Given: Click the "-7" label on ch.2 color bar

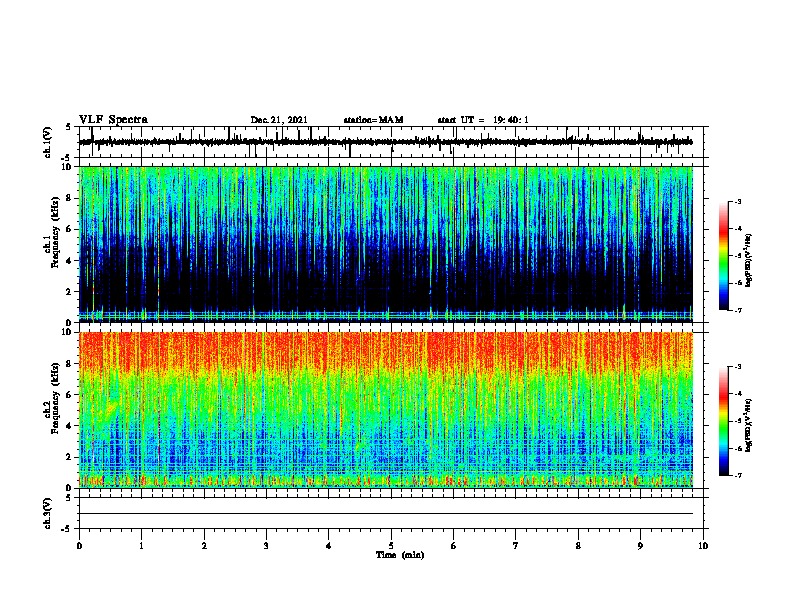Looking at the screenshot, I should click(738, 476).
